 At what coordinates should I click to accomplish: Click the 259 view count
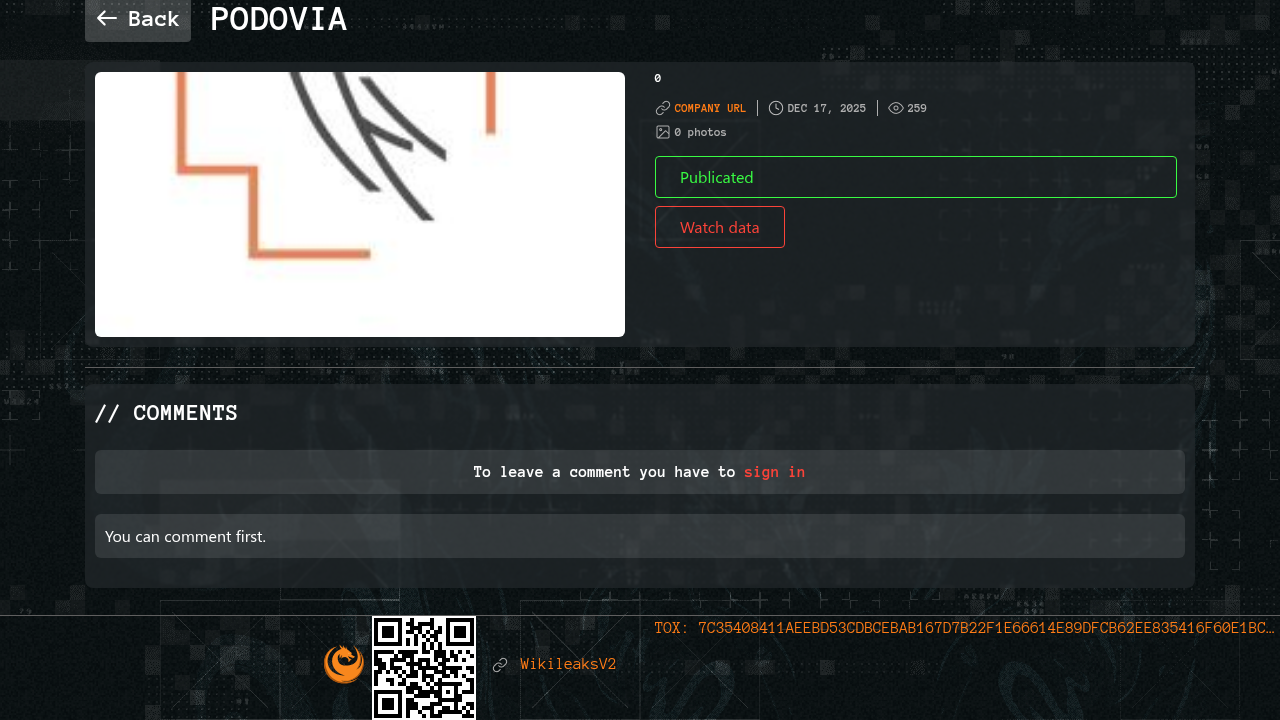coord(917,108)
